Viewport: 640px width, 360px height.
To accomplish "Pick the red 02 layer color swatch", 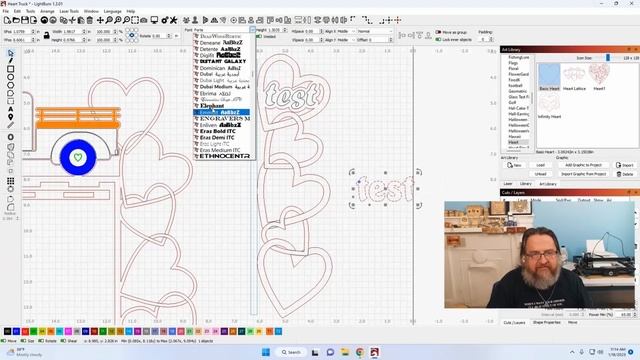I will (25, 331).
